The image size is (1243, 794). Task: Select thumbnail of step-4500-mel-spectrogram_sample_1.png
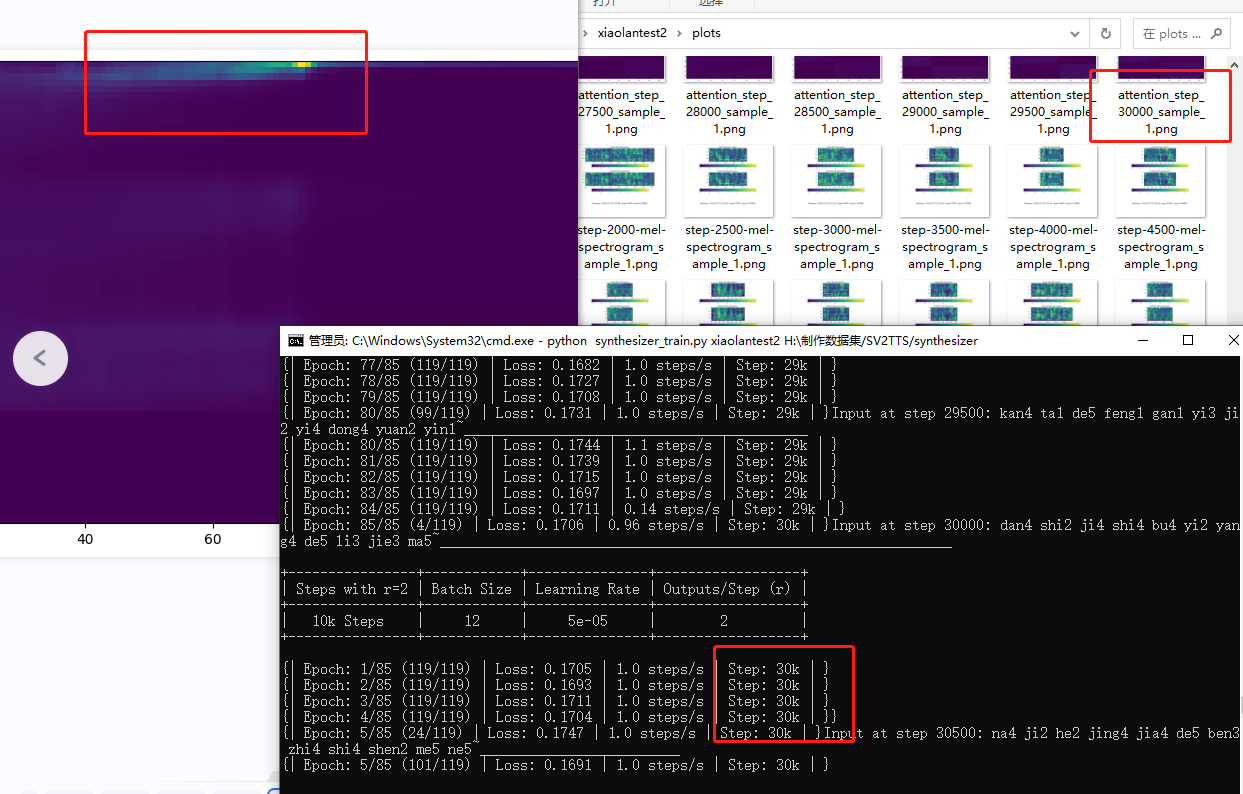[1160, 181]
